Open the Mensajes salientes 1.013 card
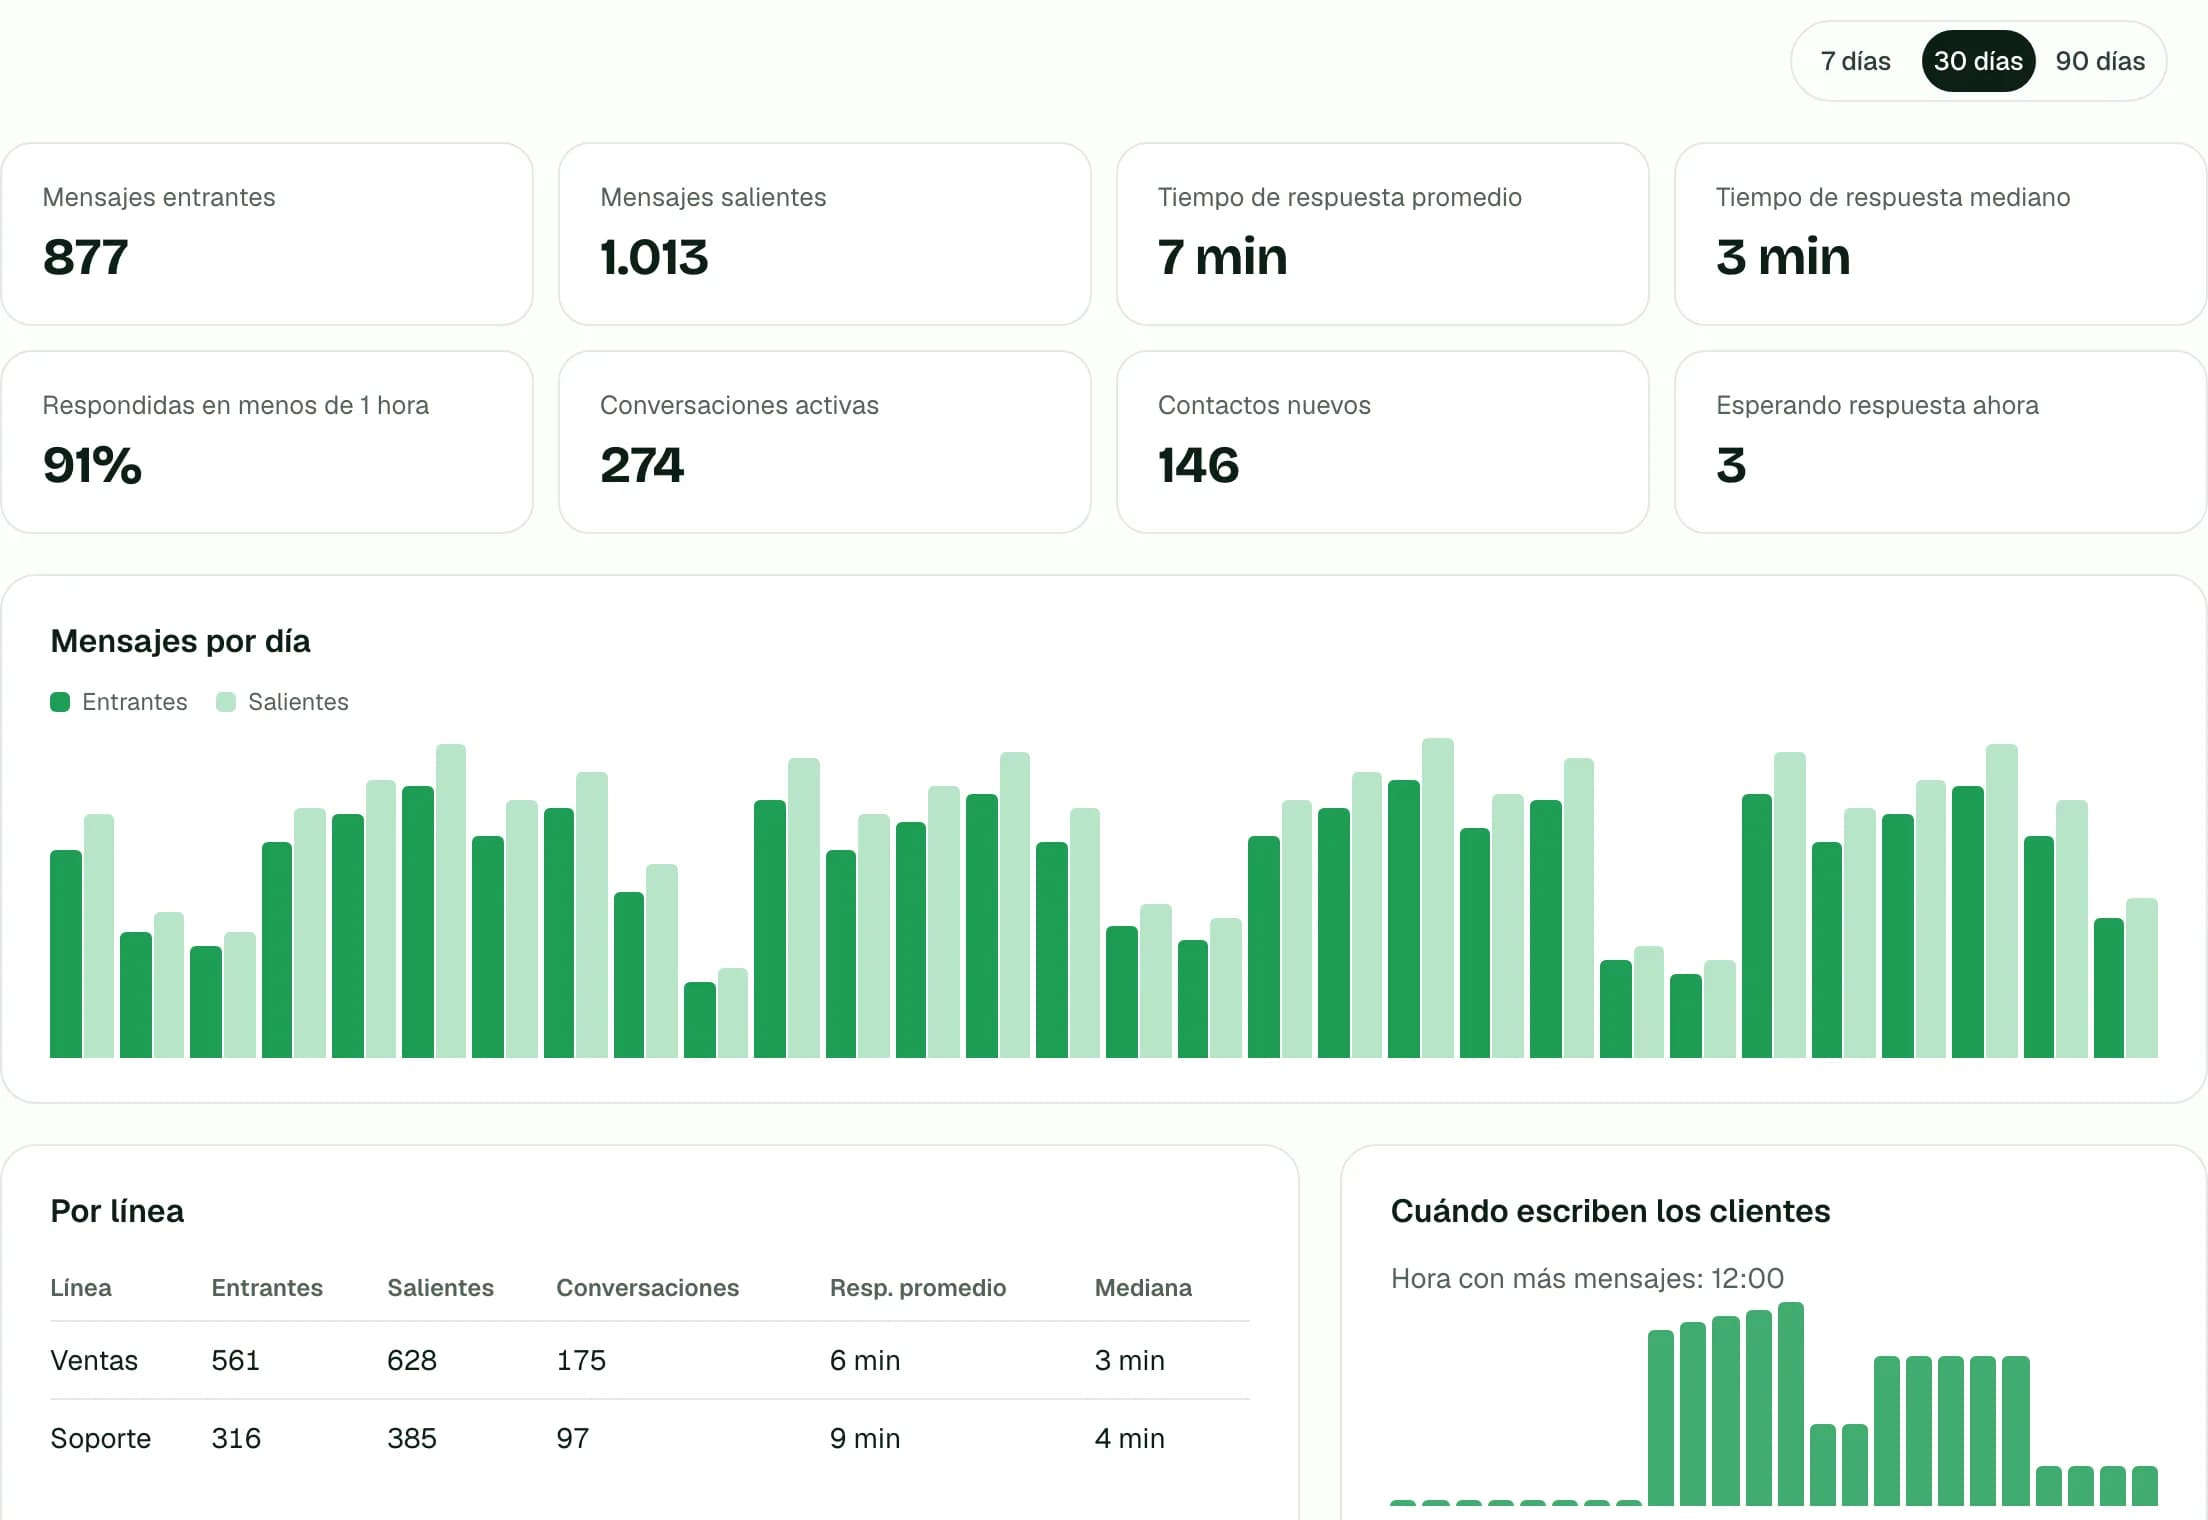 tap(825, 234)
